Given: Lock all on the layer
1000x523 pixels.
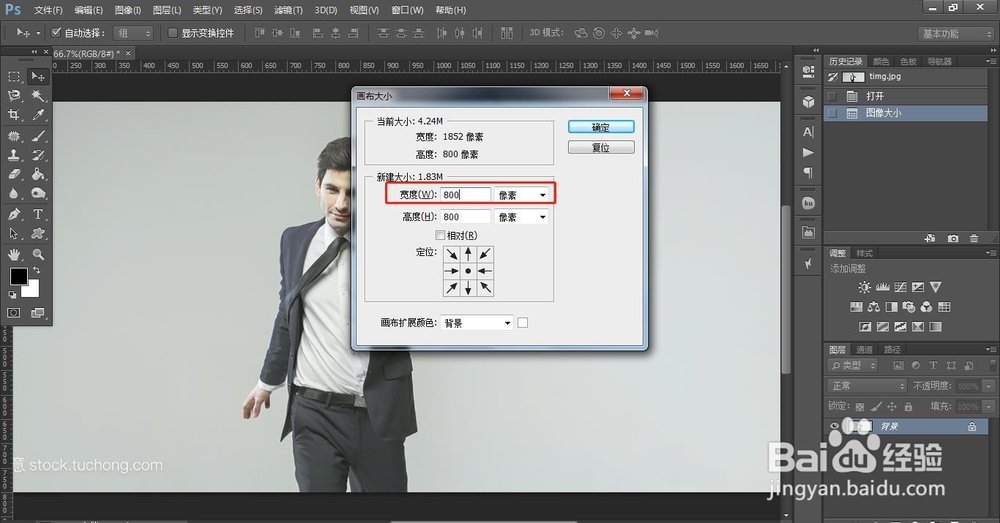Looking at the screenshot, I should 908,406.
